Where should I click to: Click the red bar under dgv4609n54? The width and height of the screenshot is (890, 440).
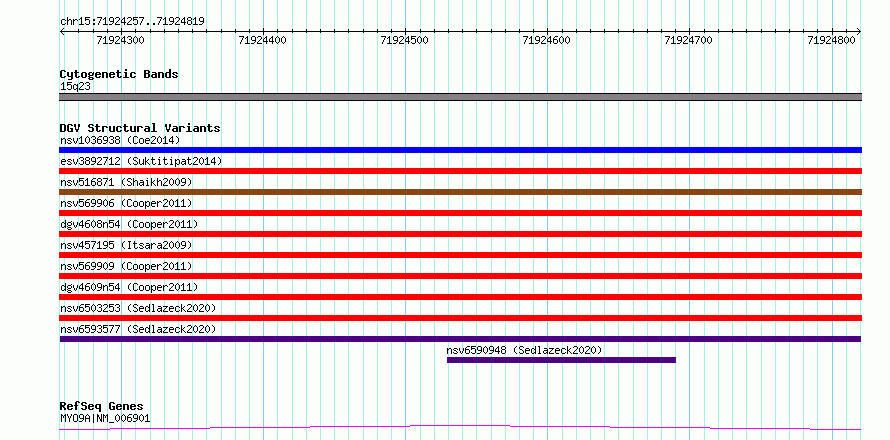460,297
